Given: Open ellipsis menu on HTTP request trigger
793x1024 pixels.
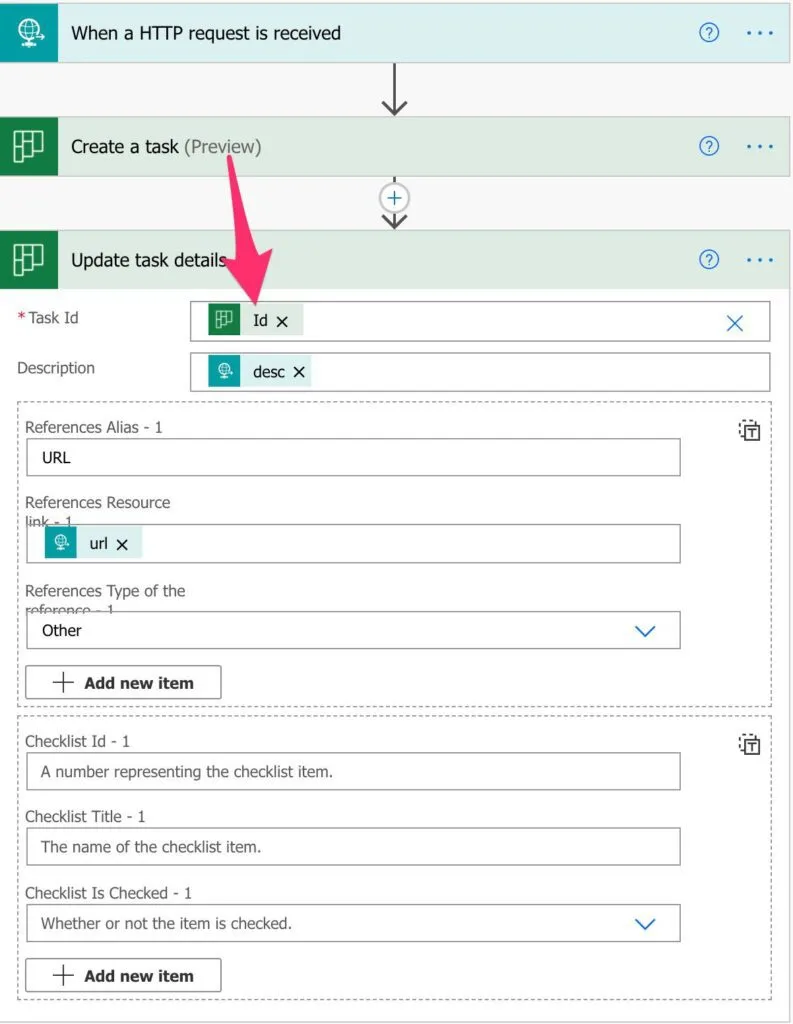Looking at the screenshot, I should (x=759, y=33).
